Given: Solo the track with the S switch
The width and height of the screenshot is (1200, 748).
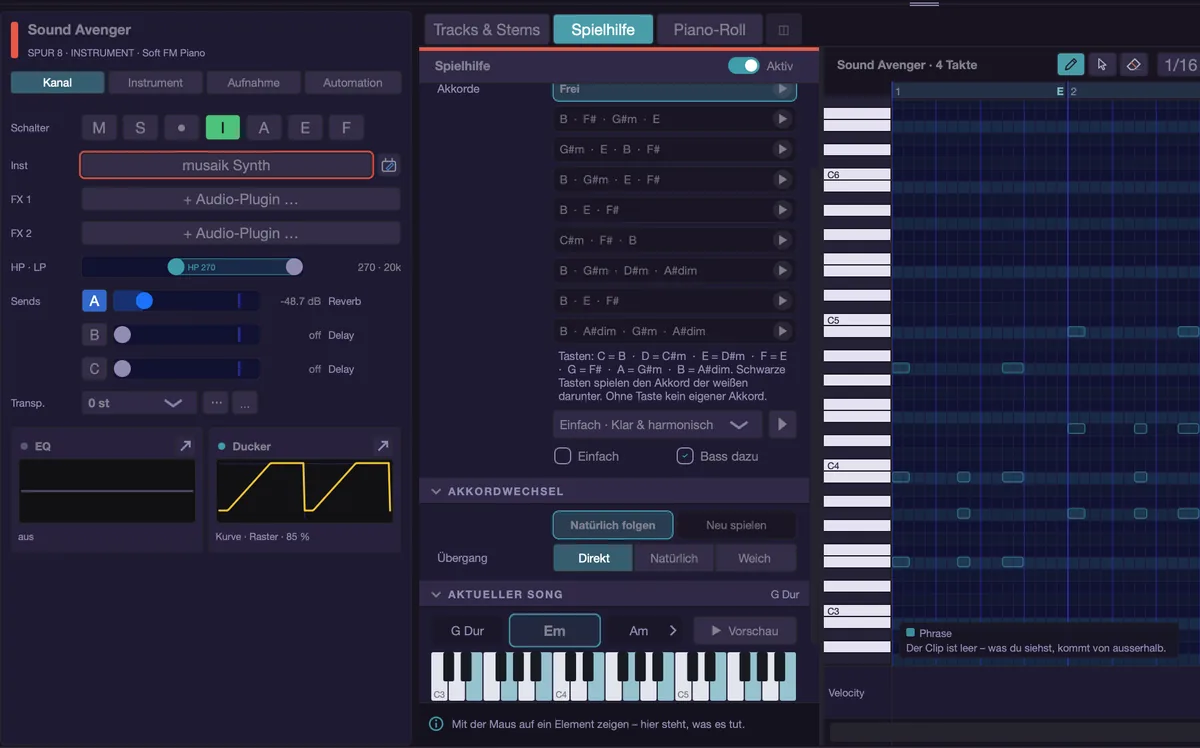Looking at the screenshot, I should [x=140, y=128].
